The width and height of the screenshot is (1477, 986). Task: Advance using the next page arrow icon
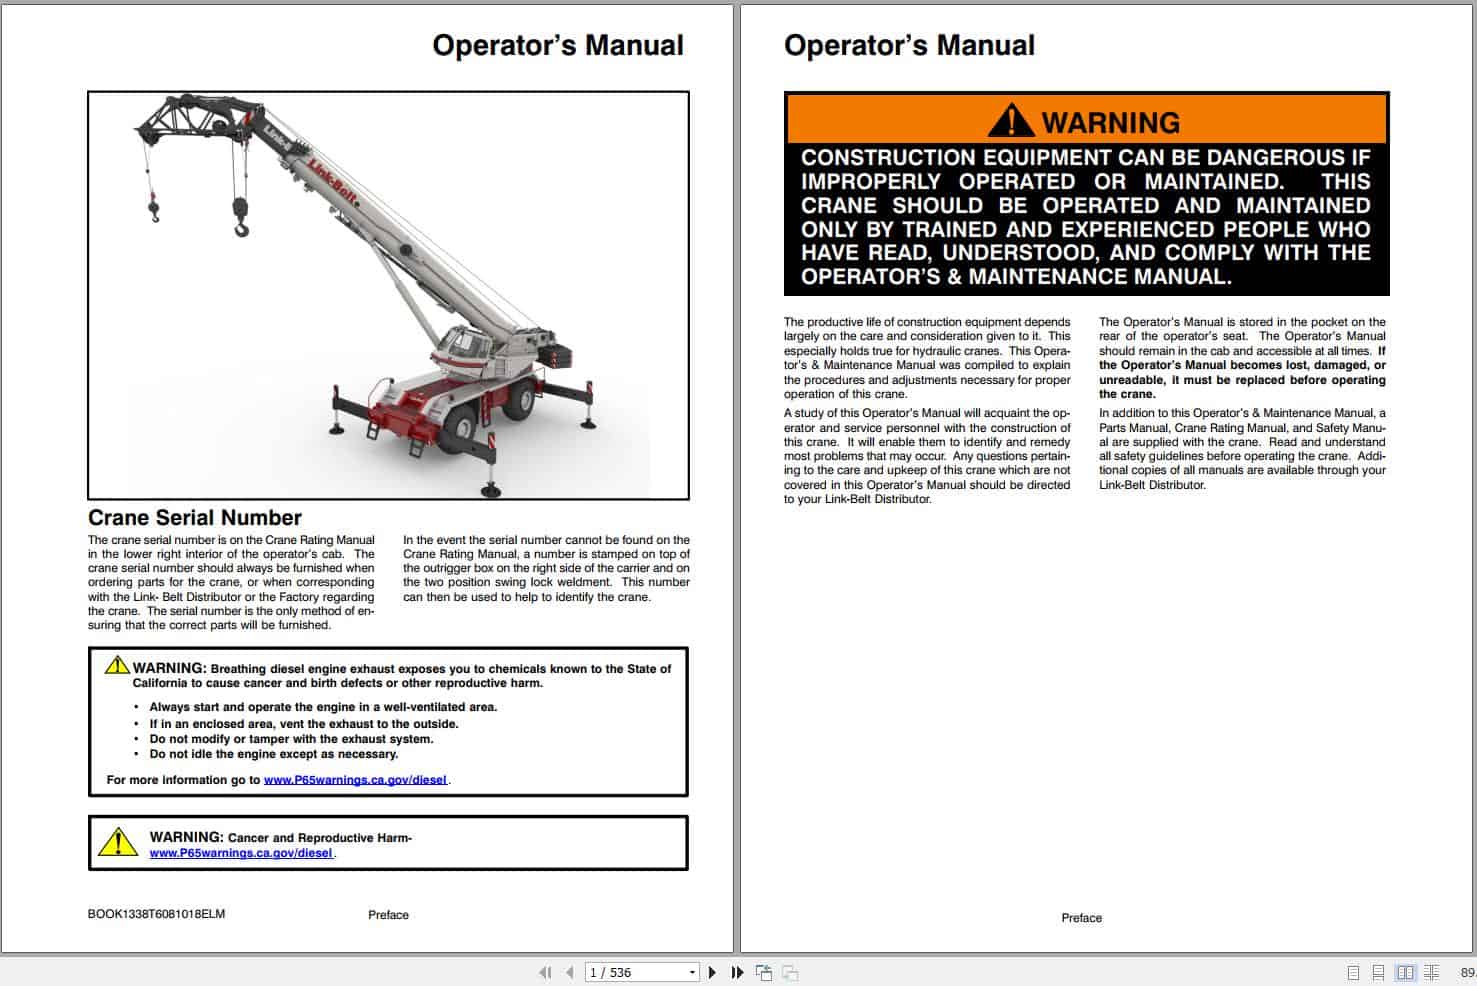coord(712,971)
